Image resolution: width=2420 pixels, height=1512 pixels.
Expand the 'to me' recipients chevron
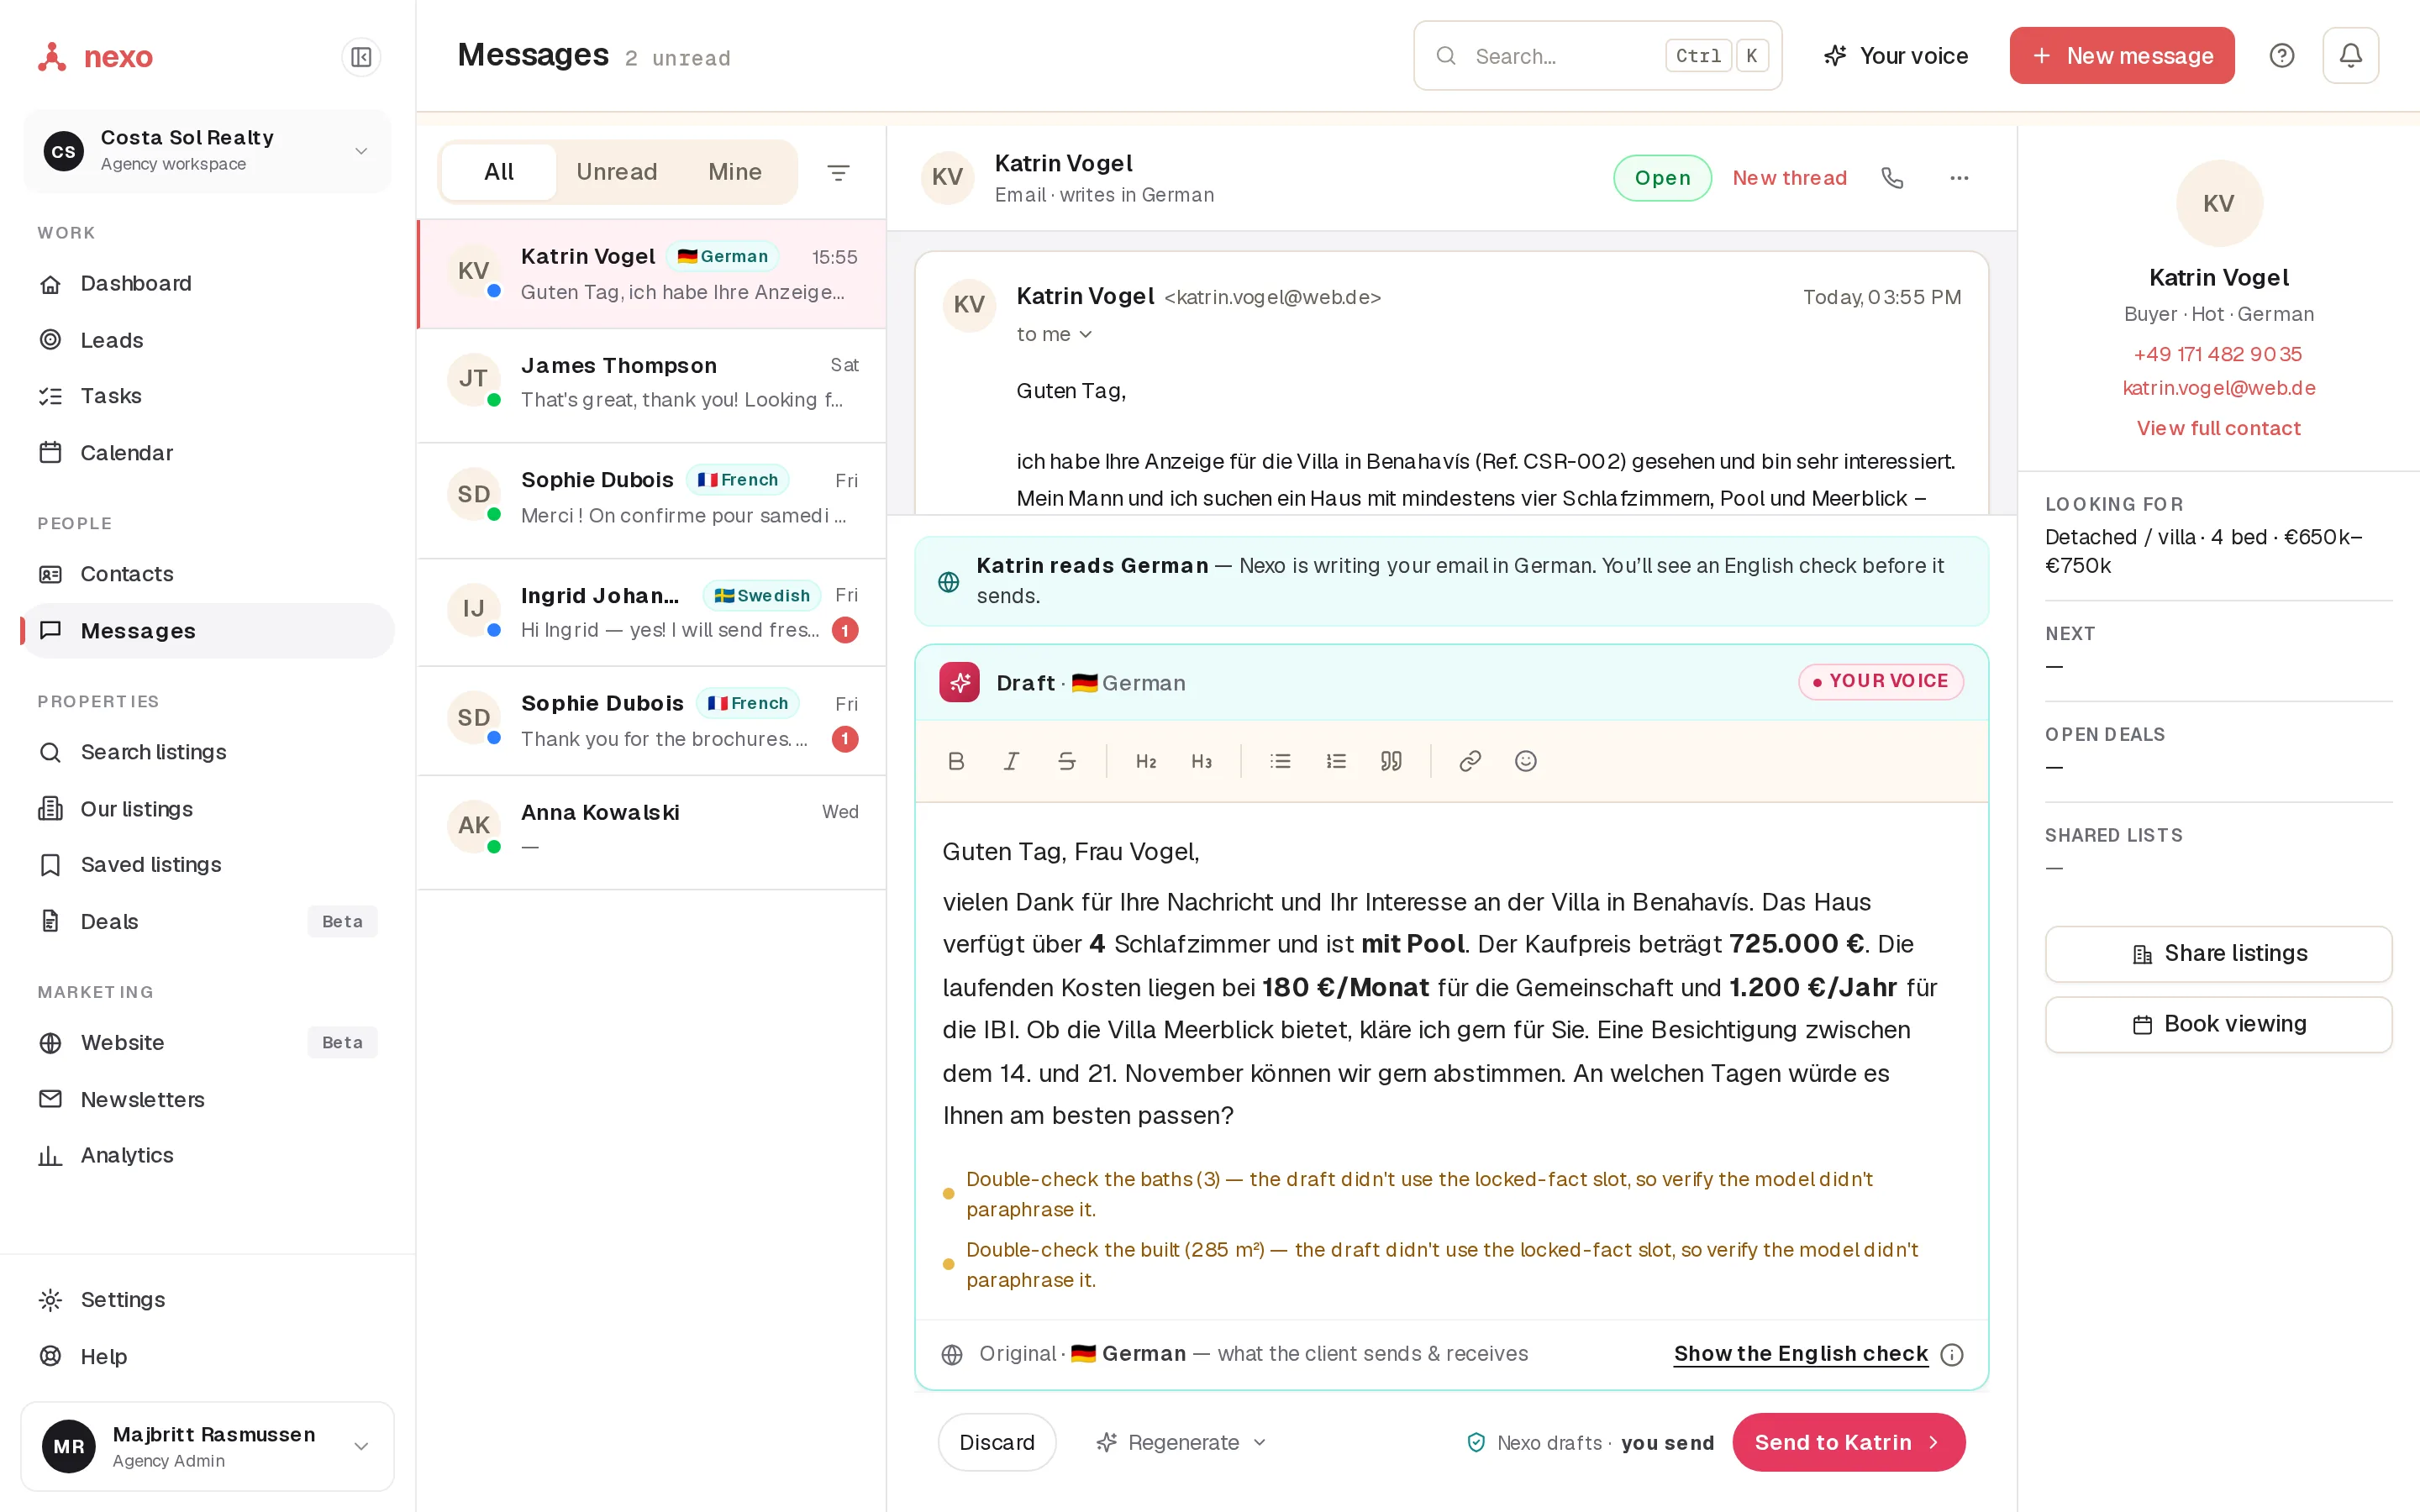1086,334
